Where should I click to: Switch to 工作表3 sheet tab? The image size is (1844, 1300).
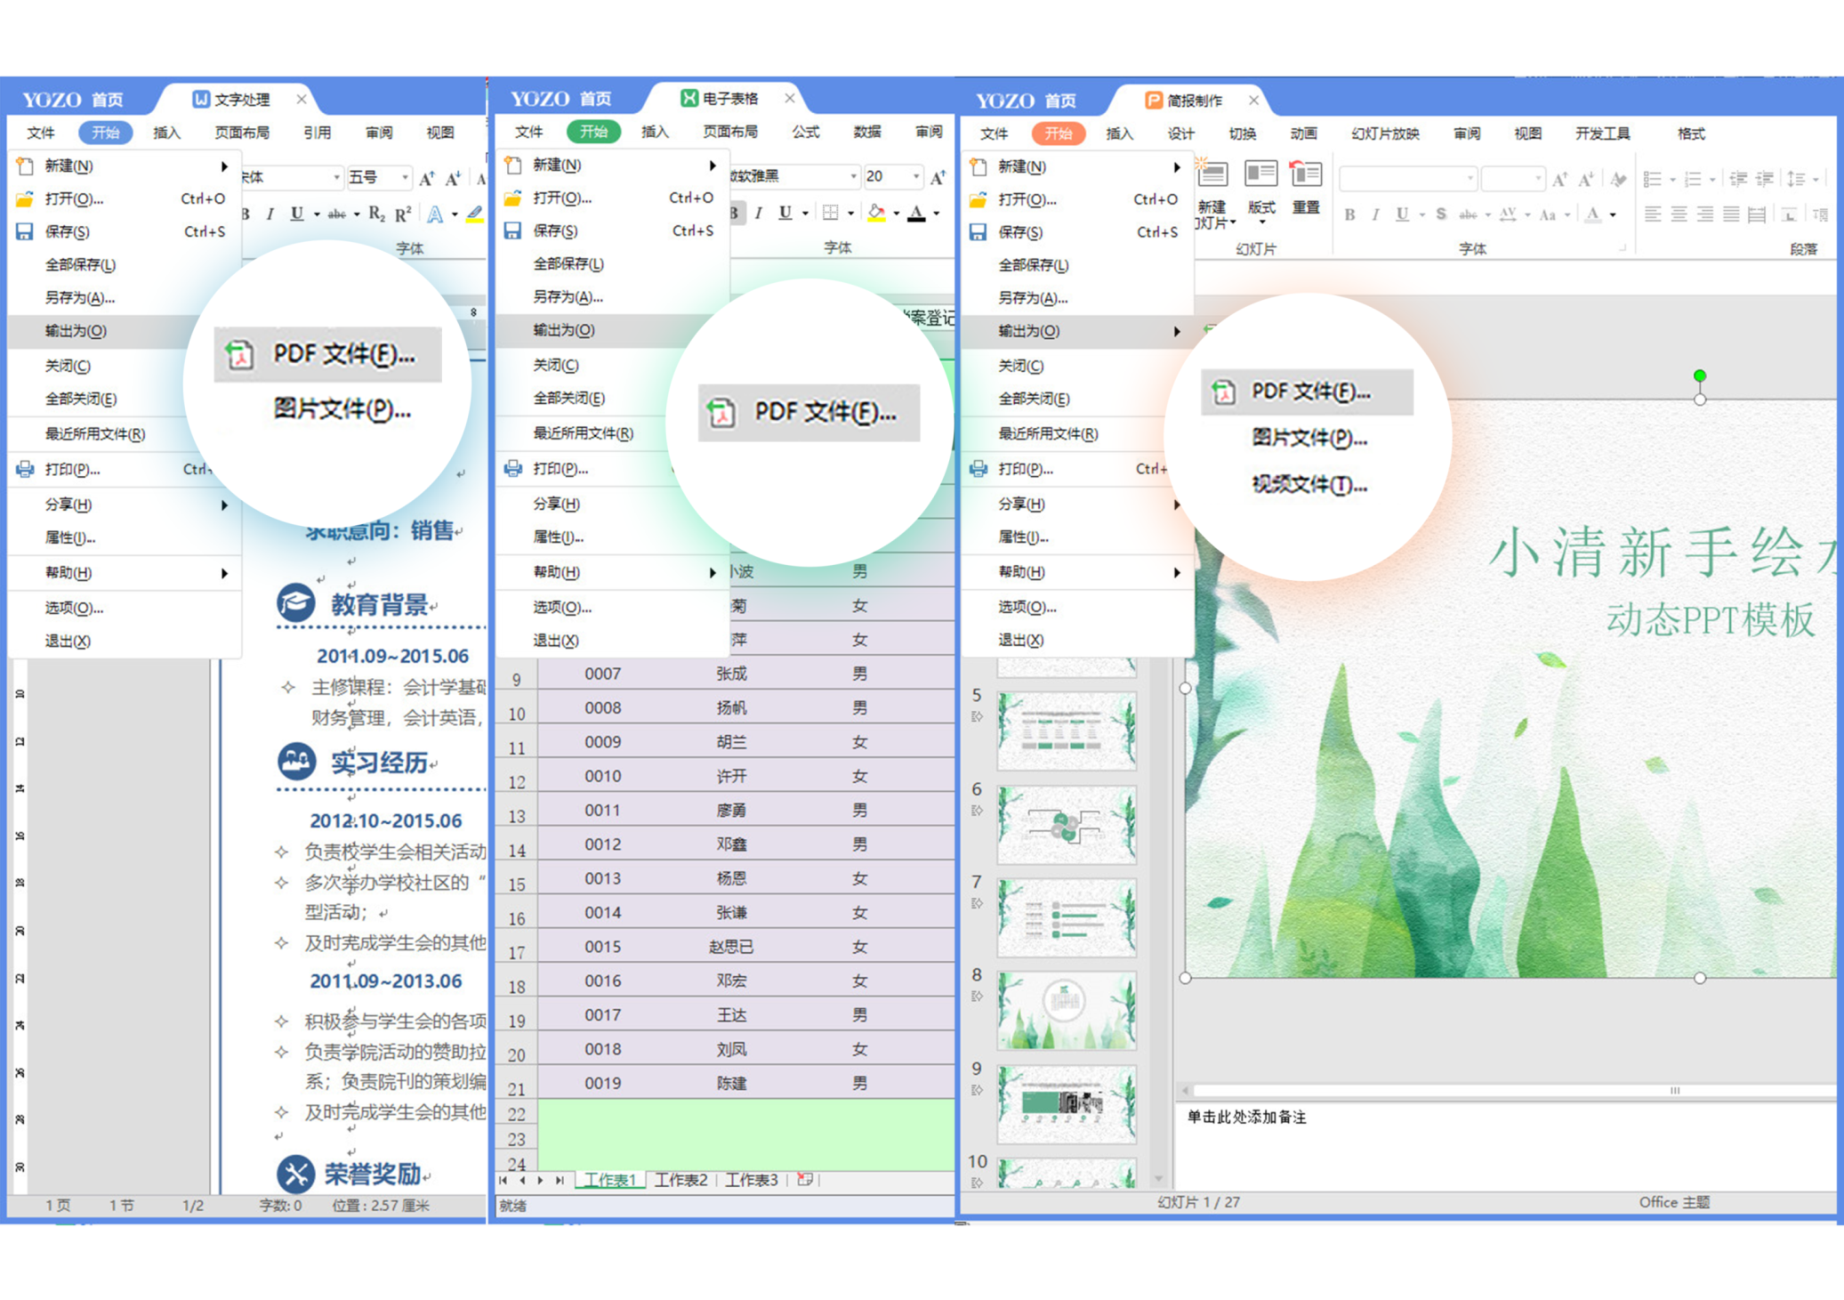[751, 1180]
